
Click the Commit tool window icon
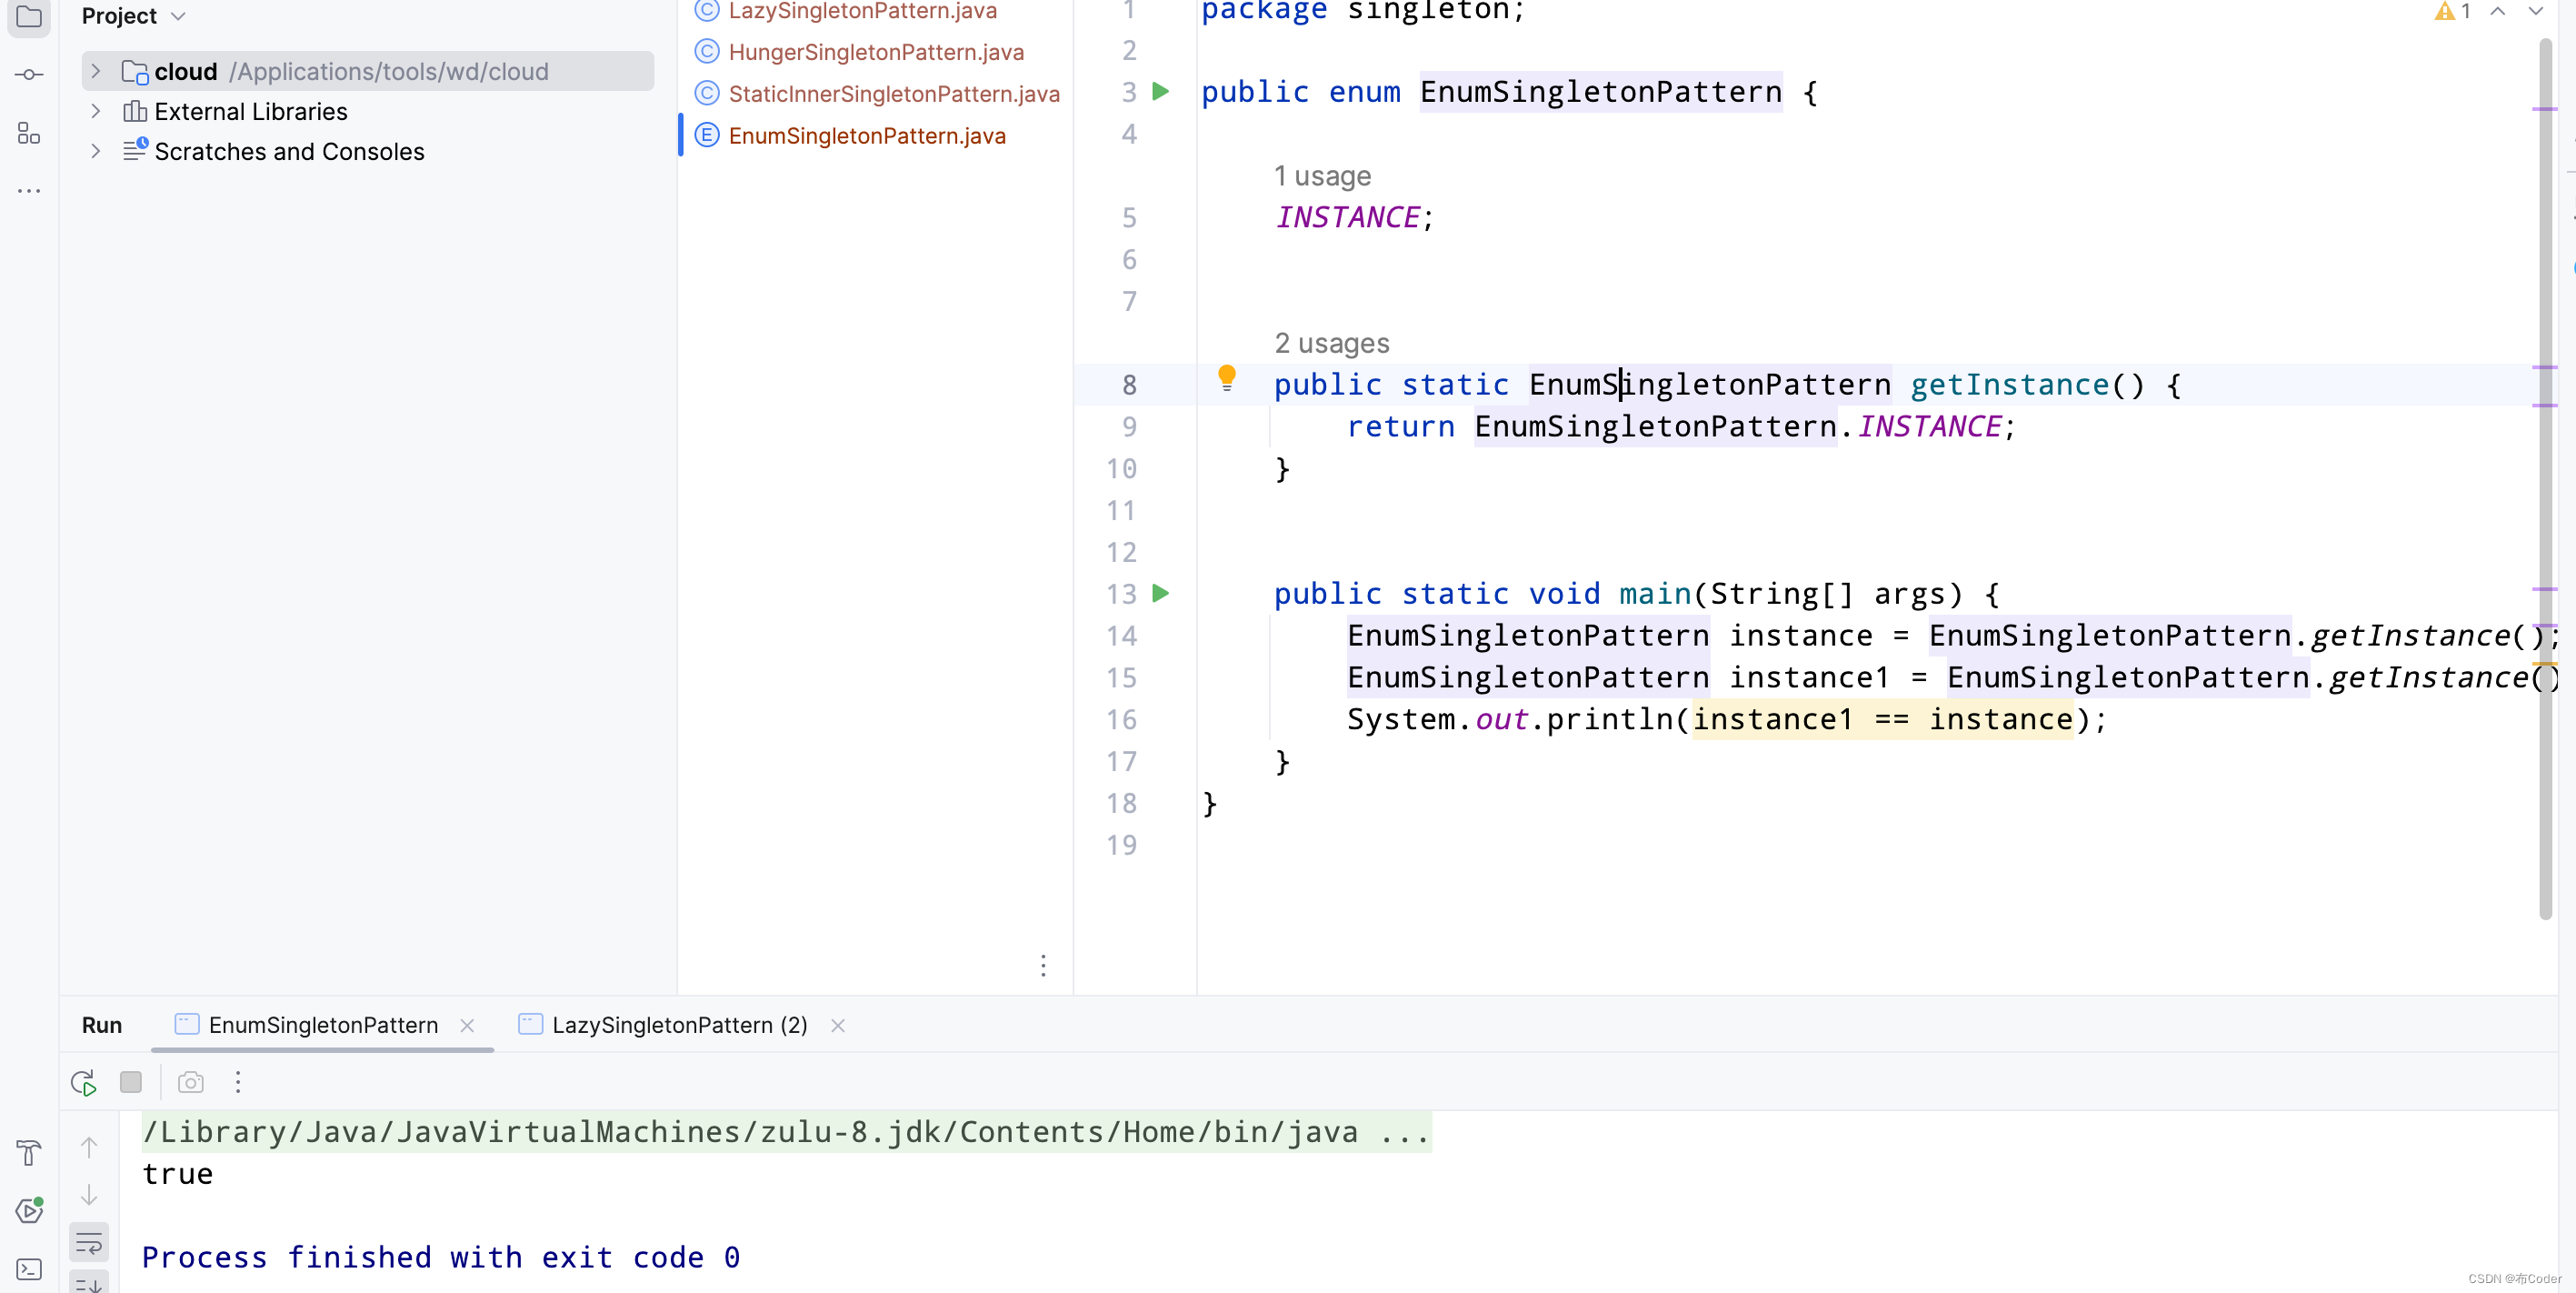29,75
